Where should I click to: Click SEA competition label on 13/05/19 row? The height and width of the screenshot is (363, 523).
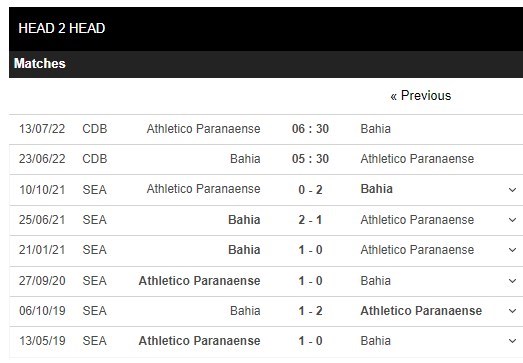click(x=95, y=341)
